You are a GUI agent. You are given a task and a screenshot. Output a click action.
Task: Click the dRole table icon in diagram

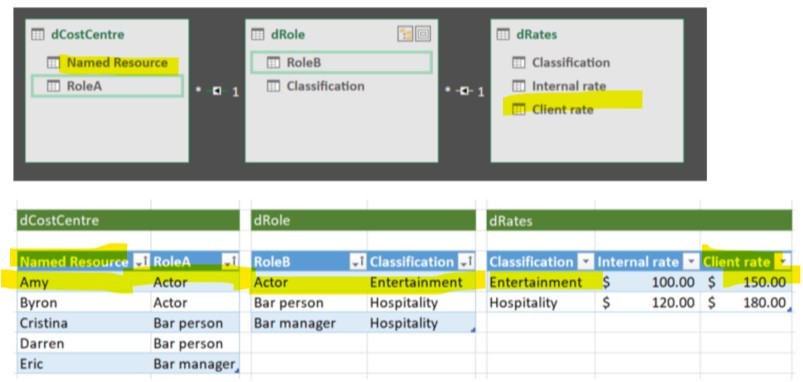click(x=258, y=35)
